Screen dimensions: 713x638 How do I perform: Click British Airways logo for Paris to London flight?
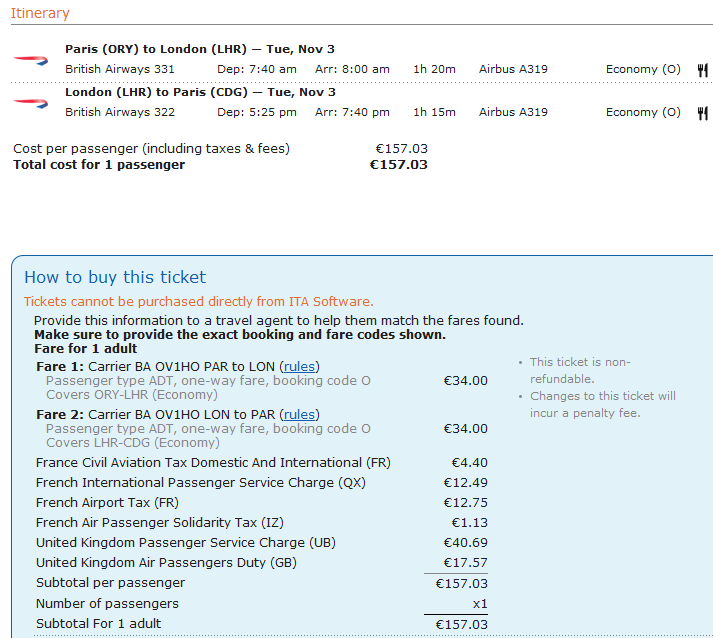pos(30,59)
